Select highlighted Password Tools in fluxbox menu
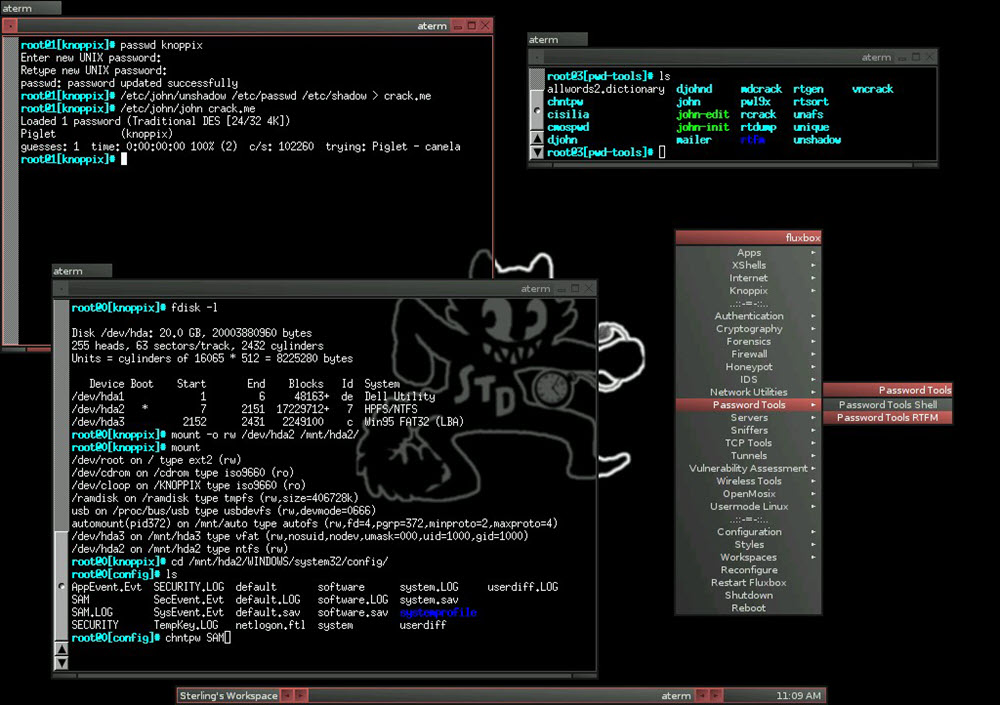 pos(749,405)
